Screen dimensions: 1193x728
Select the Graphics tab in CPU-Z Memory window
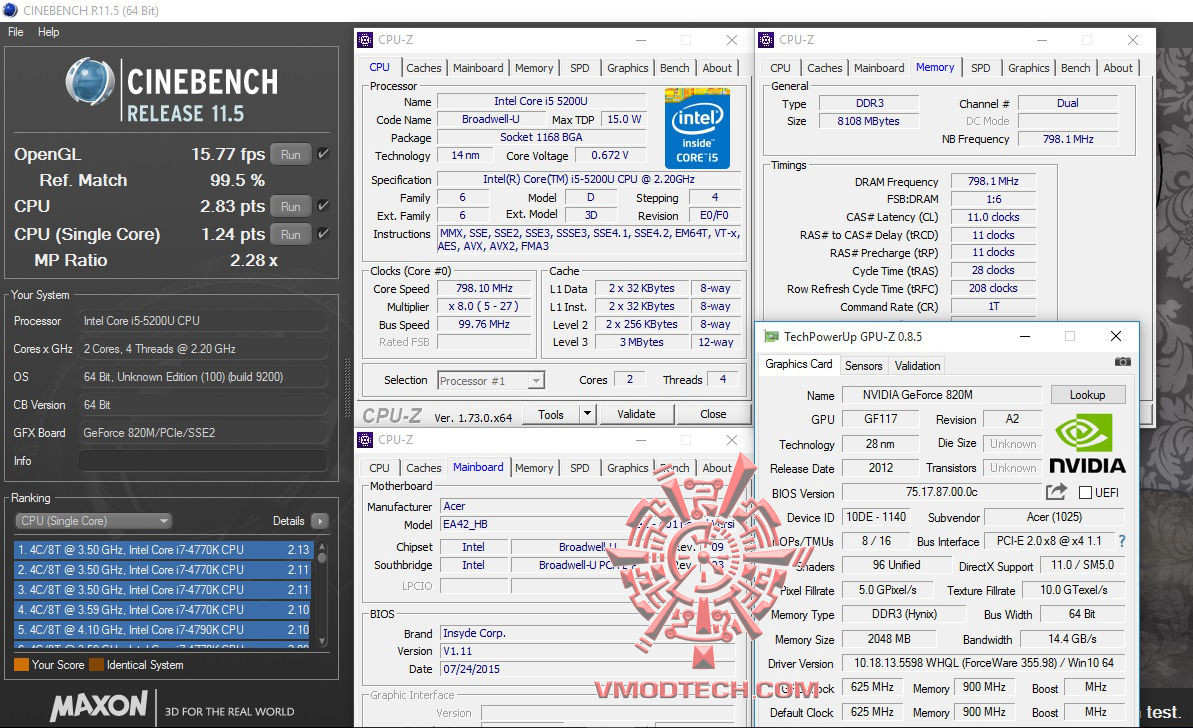pyautogui.click(x=1029, y=68)
